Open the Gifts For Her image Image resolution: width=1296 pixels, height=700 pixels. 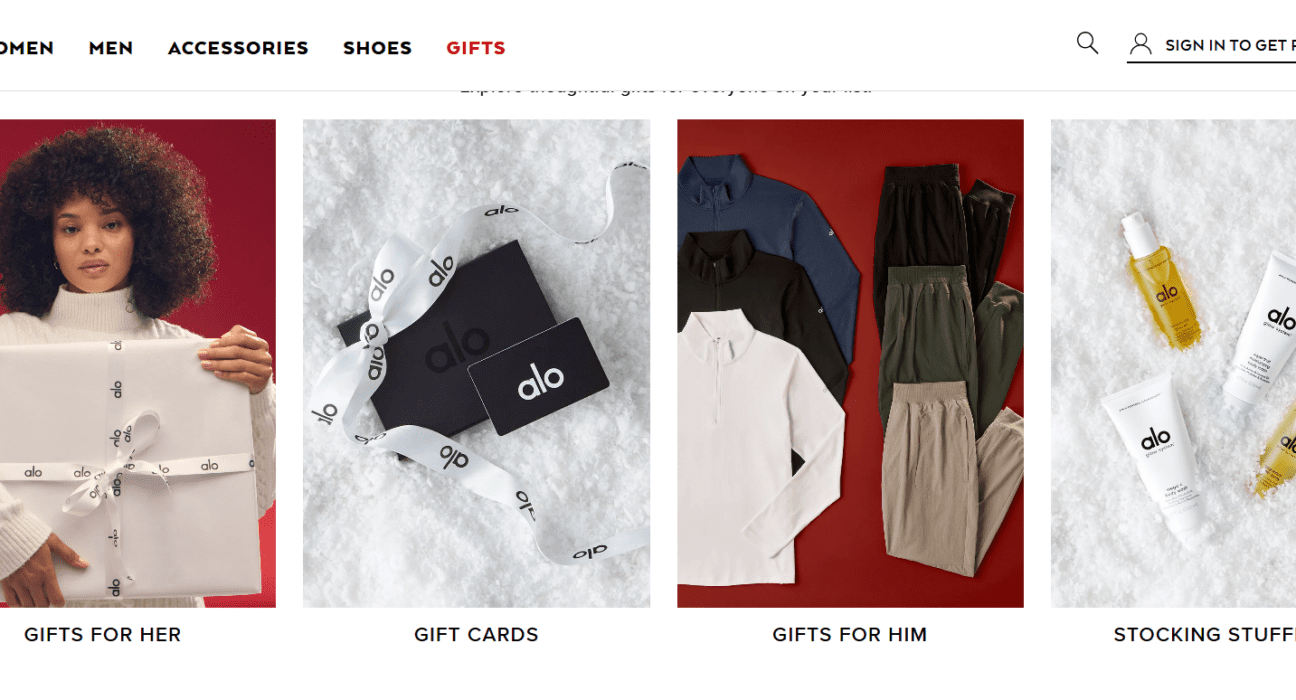pyautogui.click(x=138, y=363)
